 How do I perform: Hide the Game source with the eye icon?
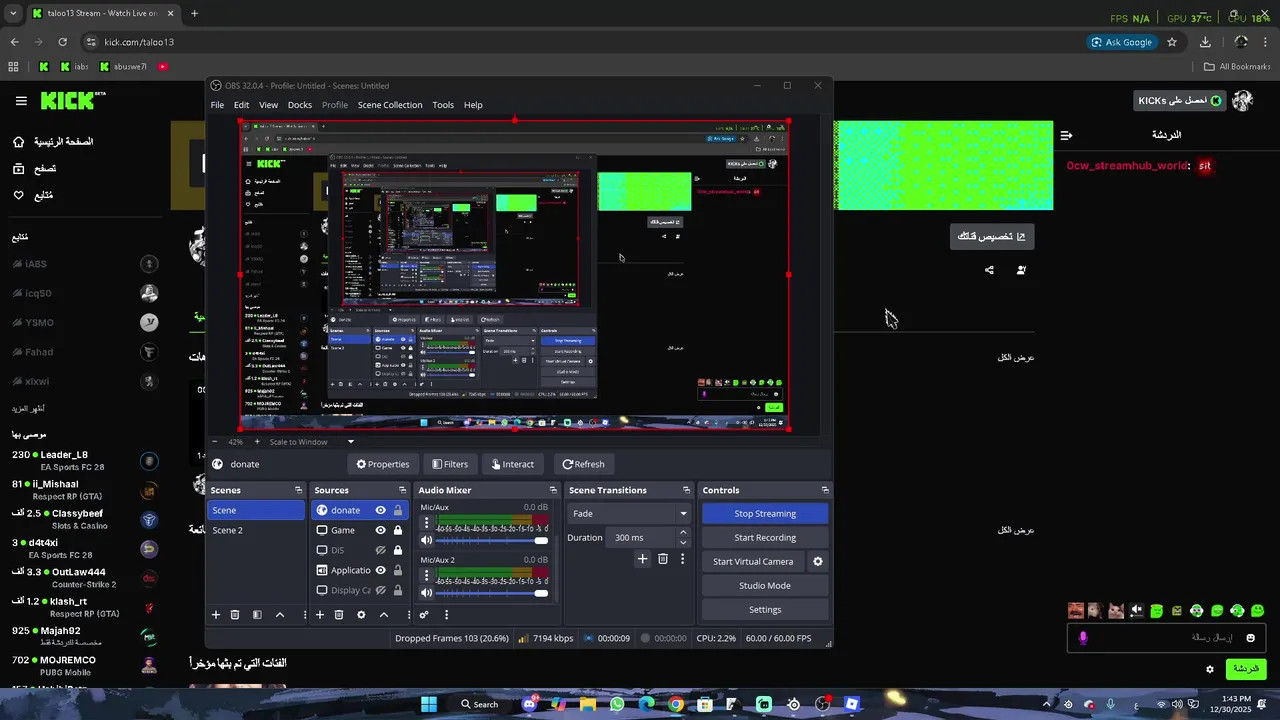tap(380, 530)
